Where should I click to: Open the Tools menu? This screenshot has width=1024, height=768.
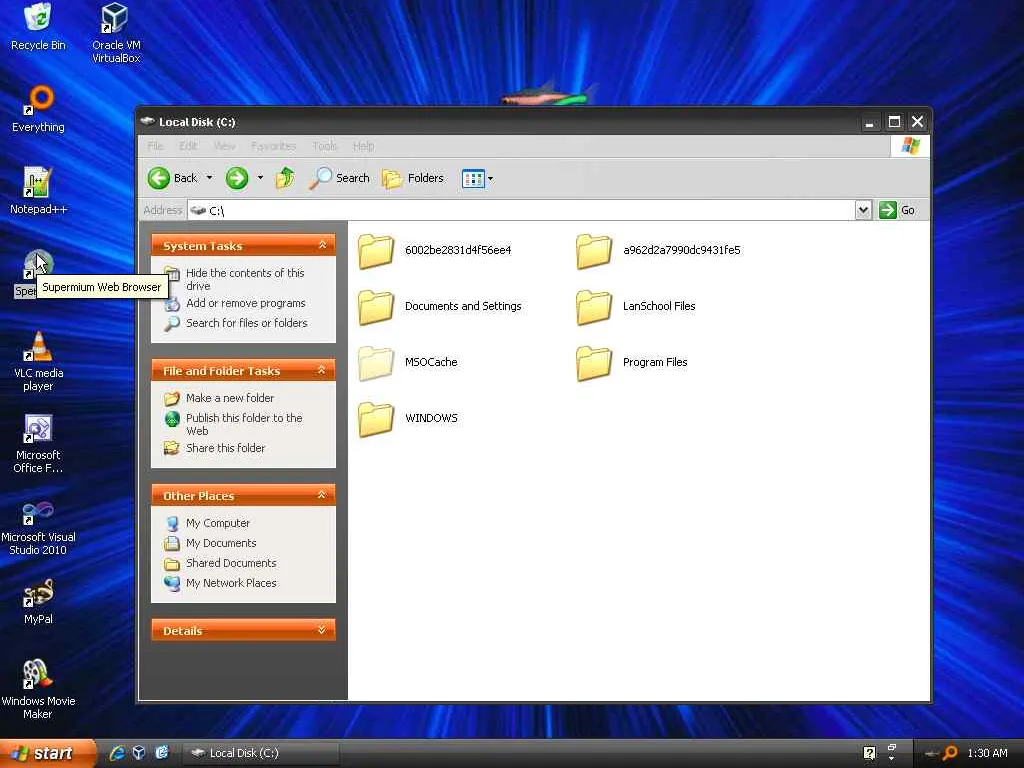coord(325,146)
